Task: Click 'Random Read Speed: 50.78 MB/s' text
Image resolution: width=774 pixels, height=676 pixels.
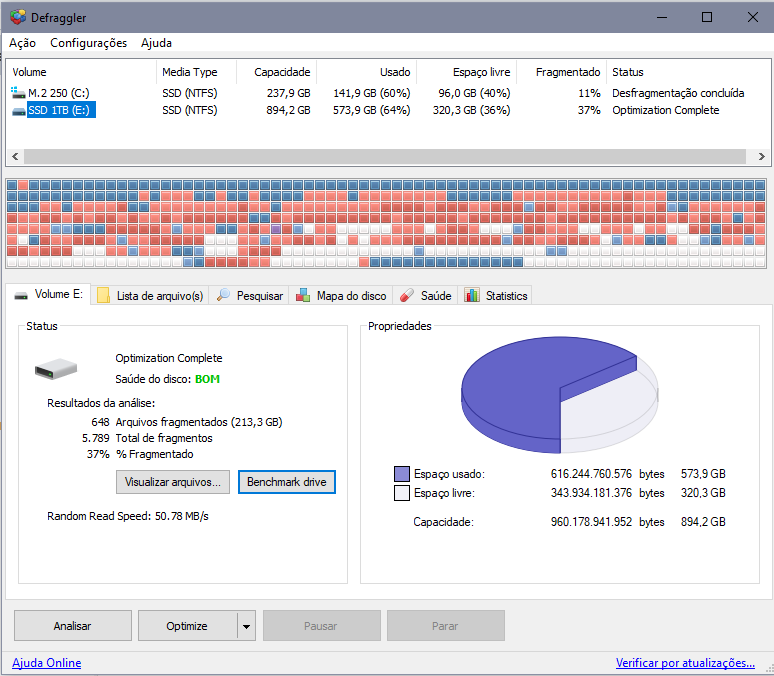Action: 128,517
